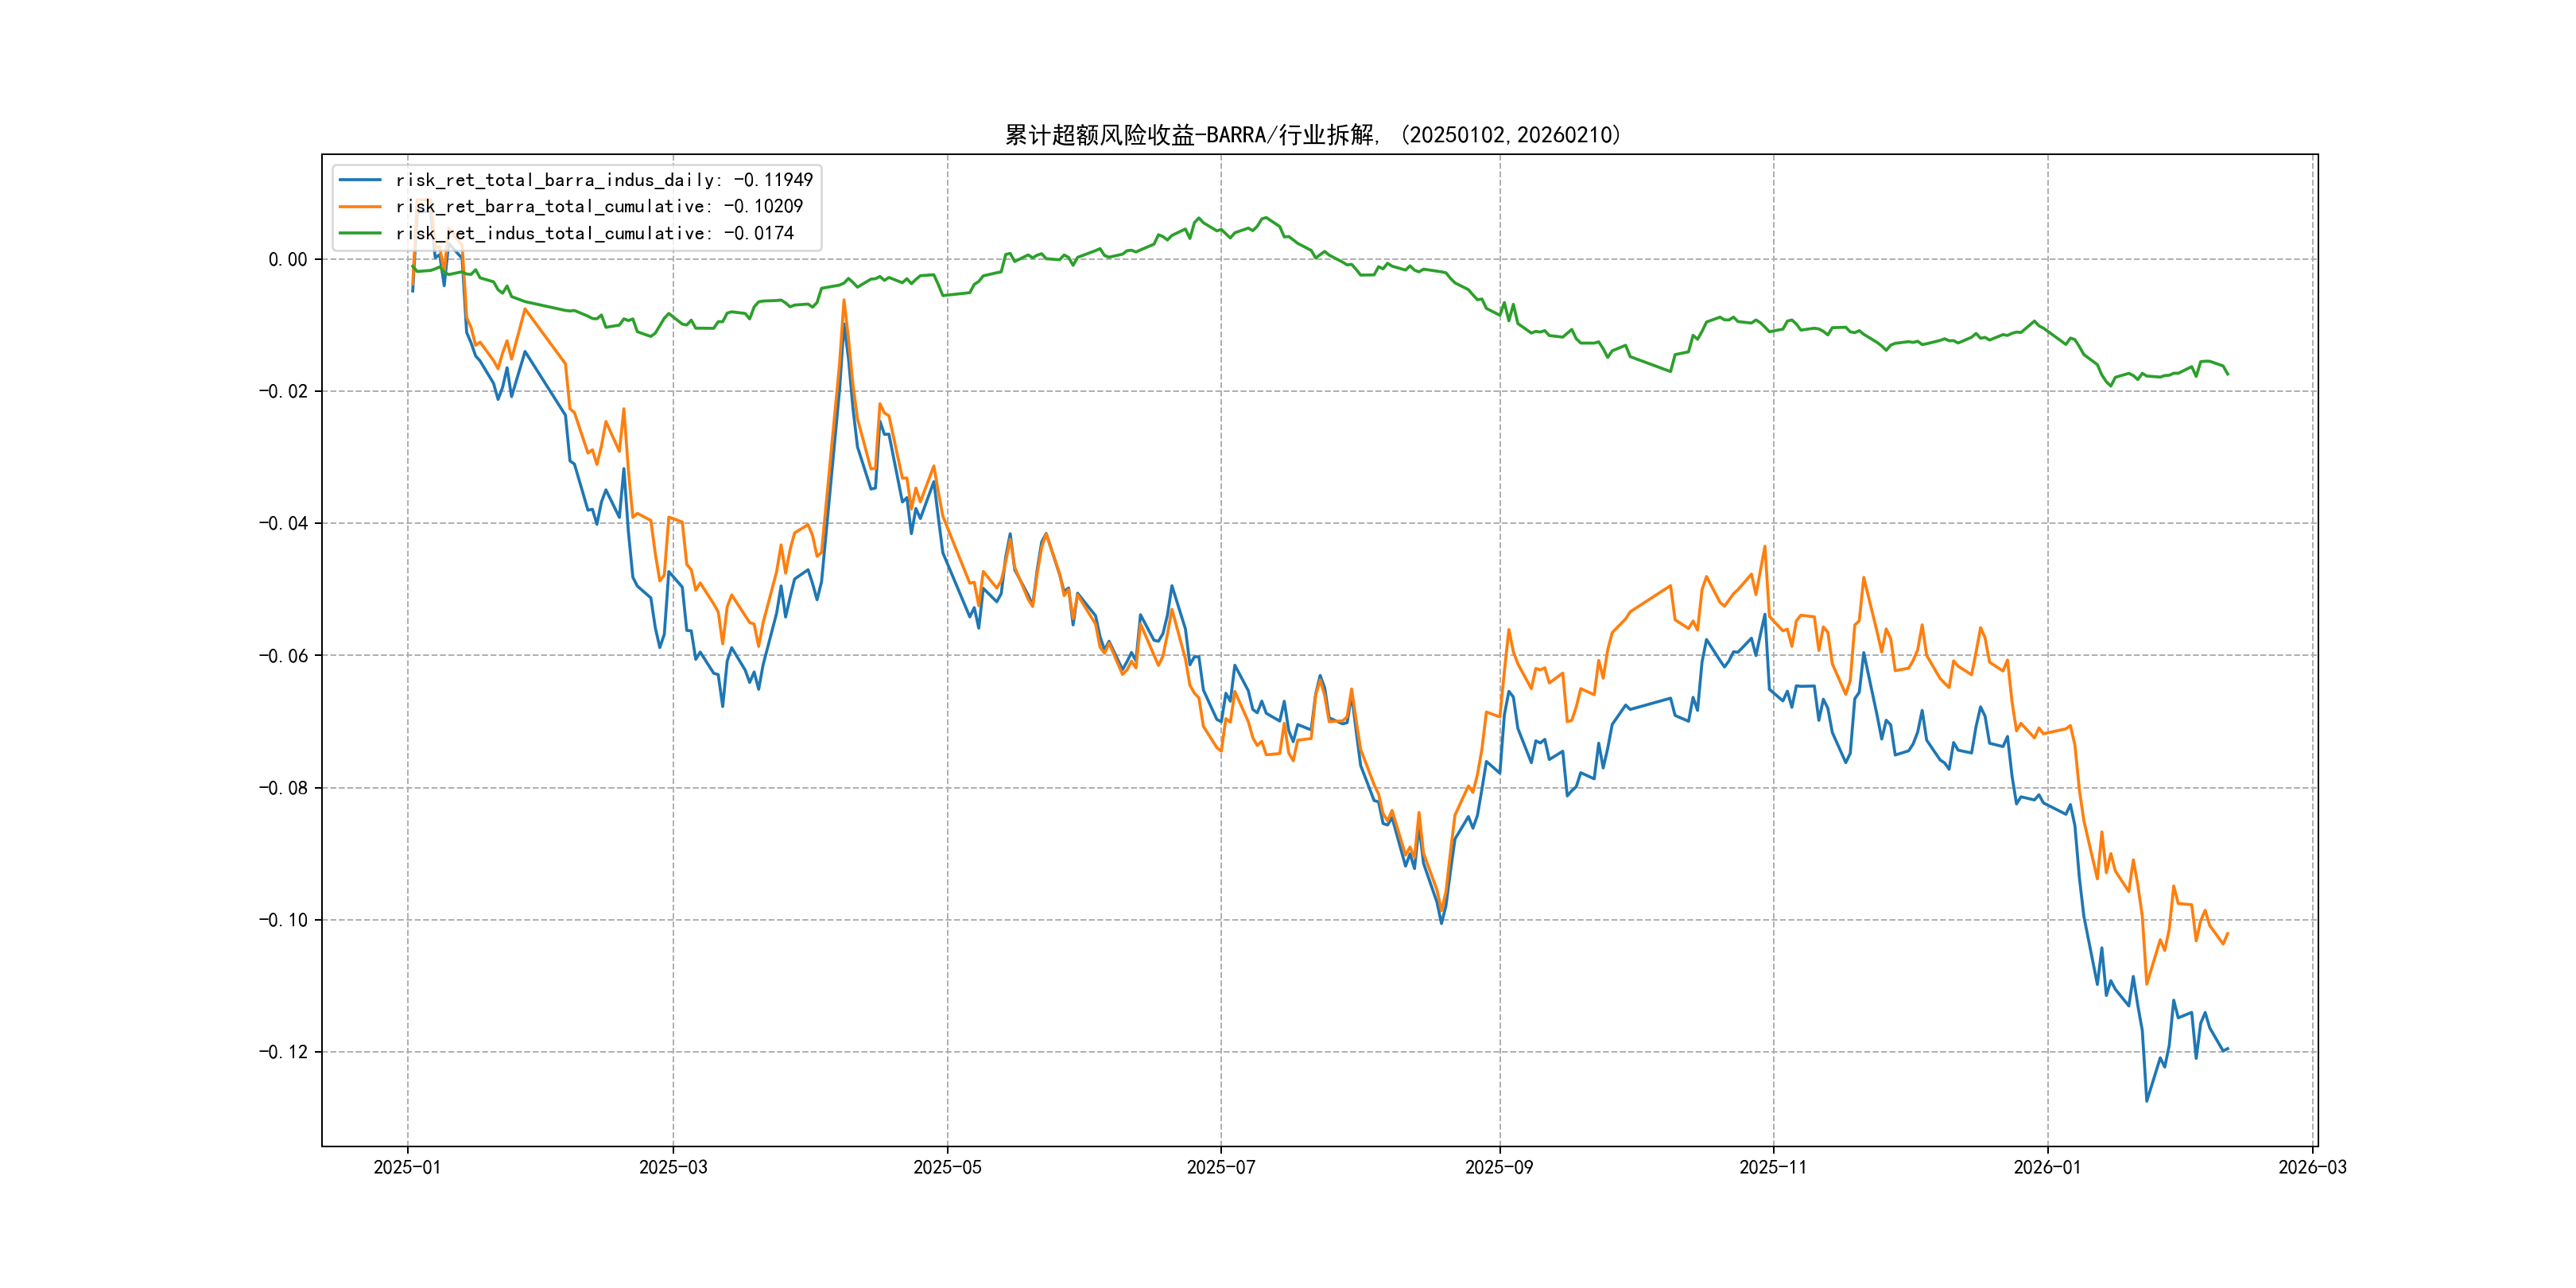Click the -0.04 y-axis tick label
Screen dimensions: 2576x1288
tap(284, 524)
